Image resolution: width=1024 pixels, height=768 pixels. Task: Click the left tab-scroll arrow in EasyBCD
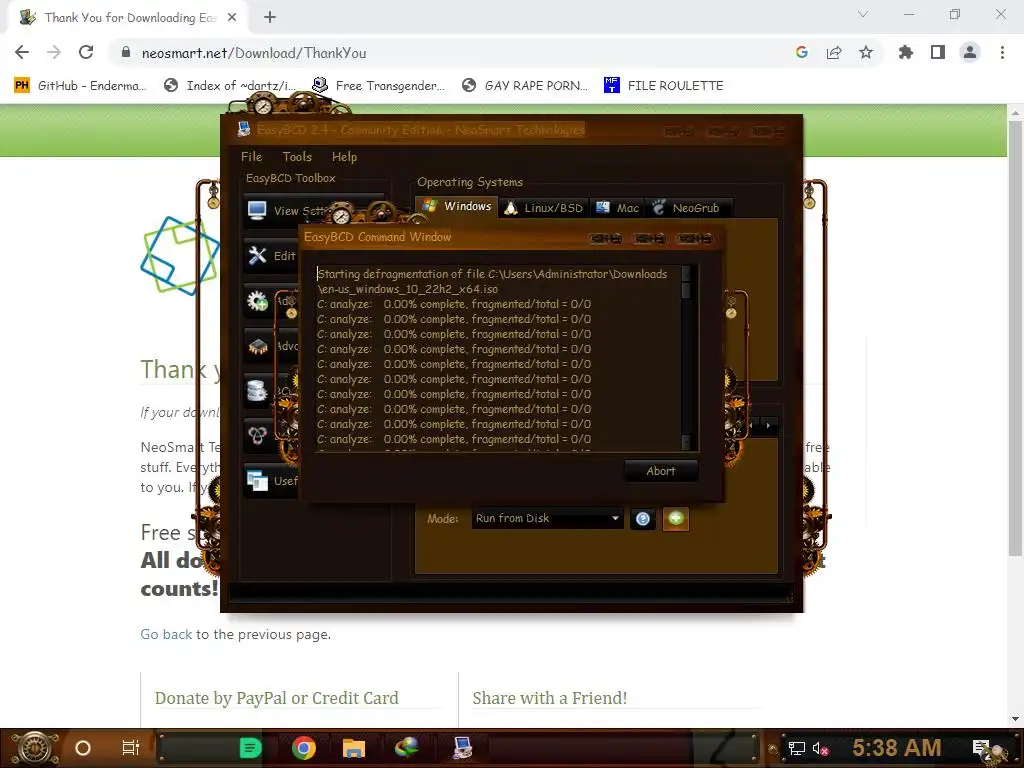click(x=751, y=426)
